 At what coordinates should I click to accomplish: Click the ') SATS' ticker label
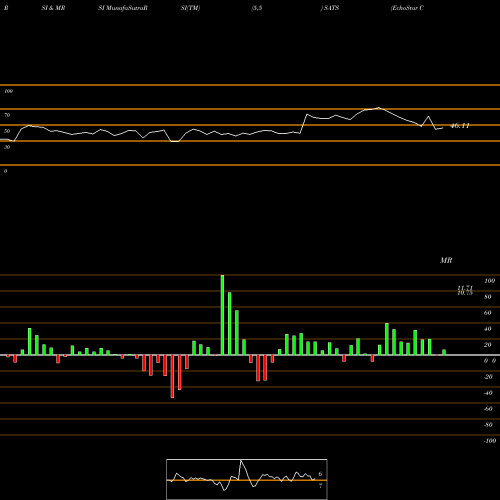coord(330,8)
